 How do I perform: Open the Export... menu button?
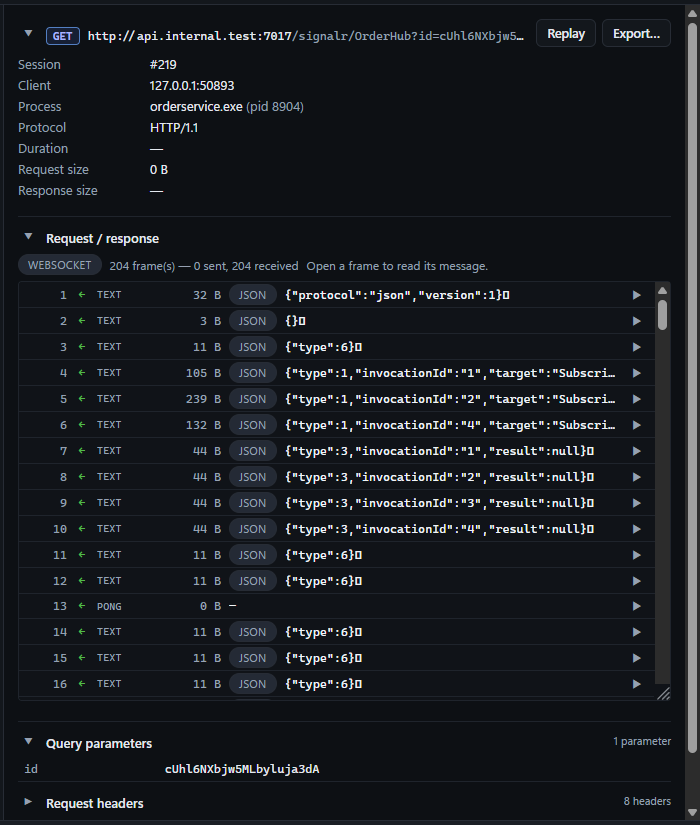point(636,34)
